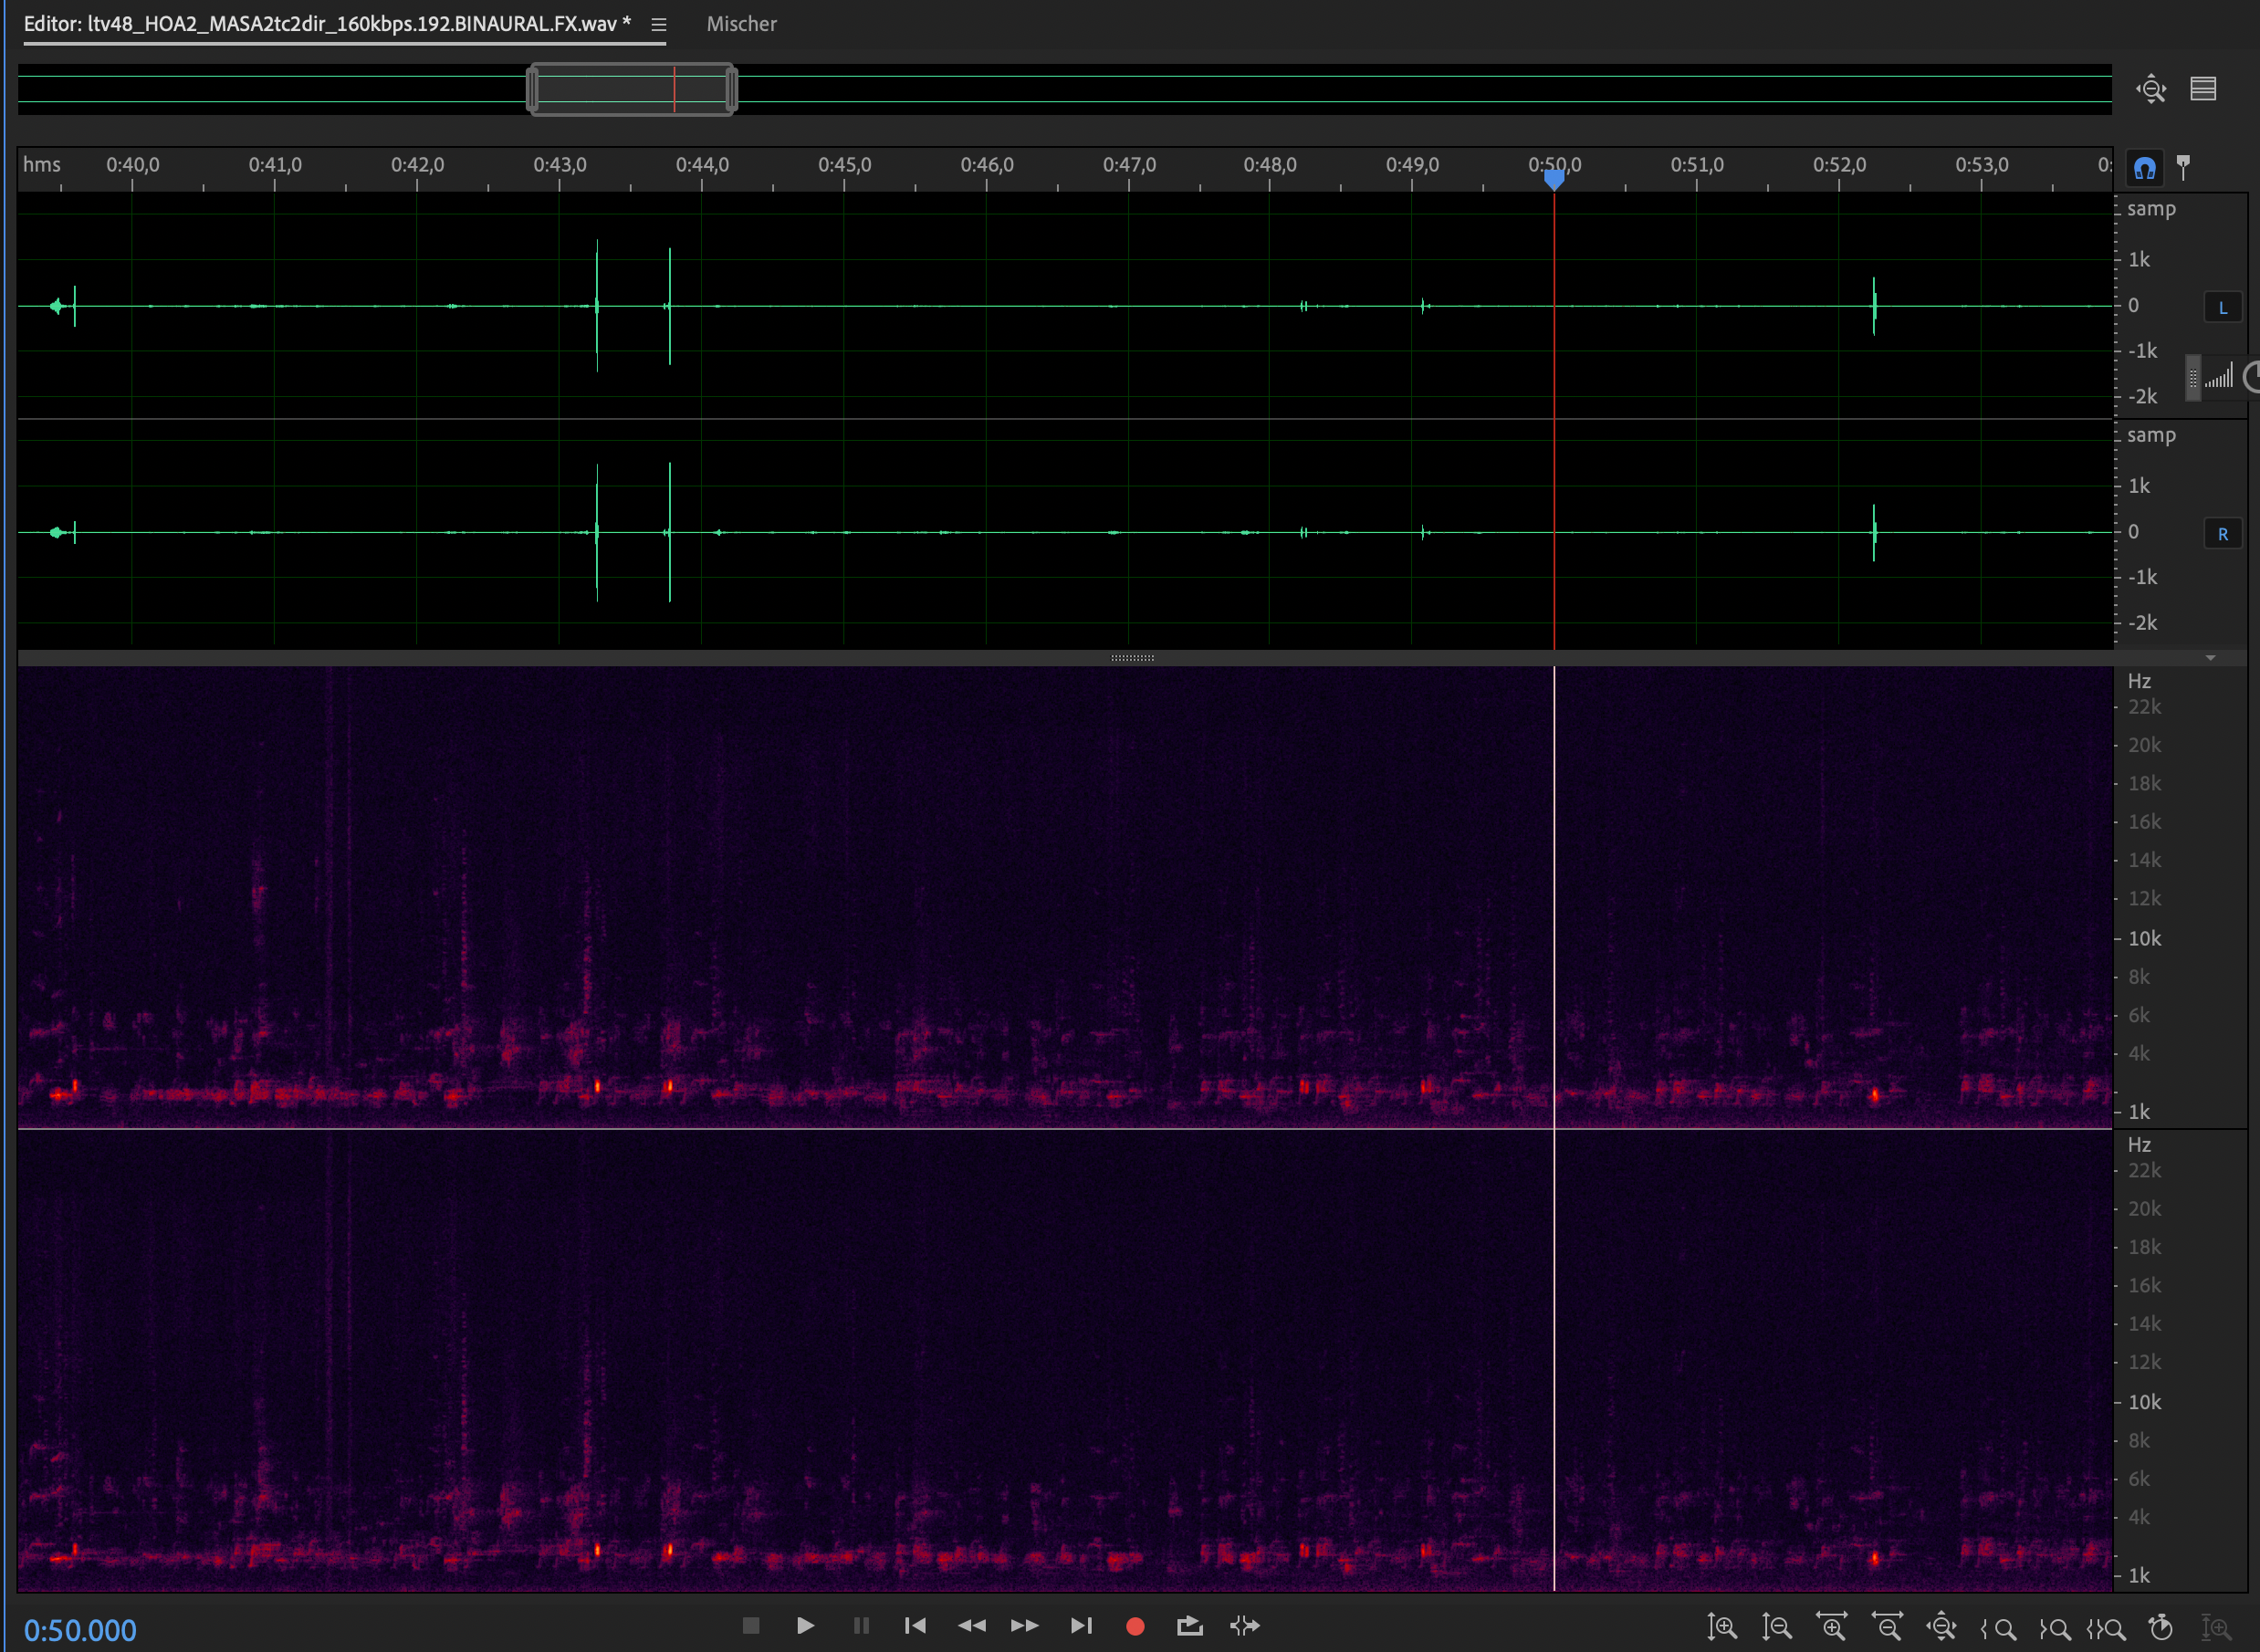Click Zoom In Amplitude icon
Image resolution: width=2260 pixels, height=1652 pixels.
(1721, 1627)
